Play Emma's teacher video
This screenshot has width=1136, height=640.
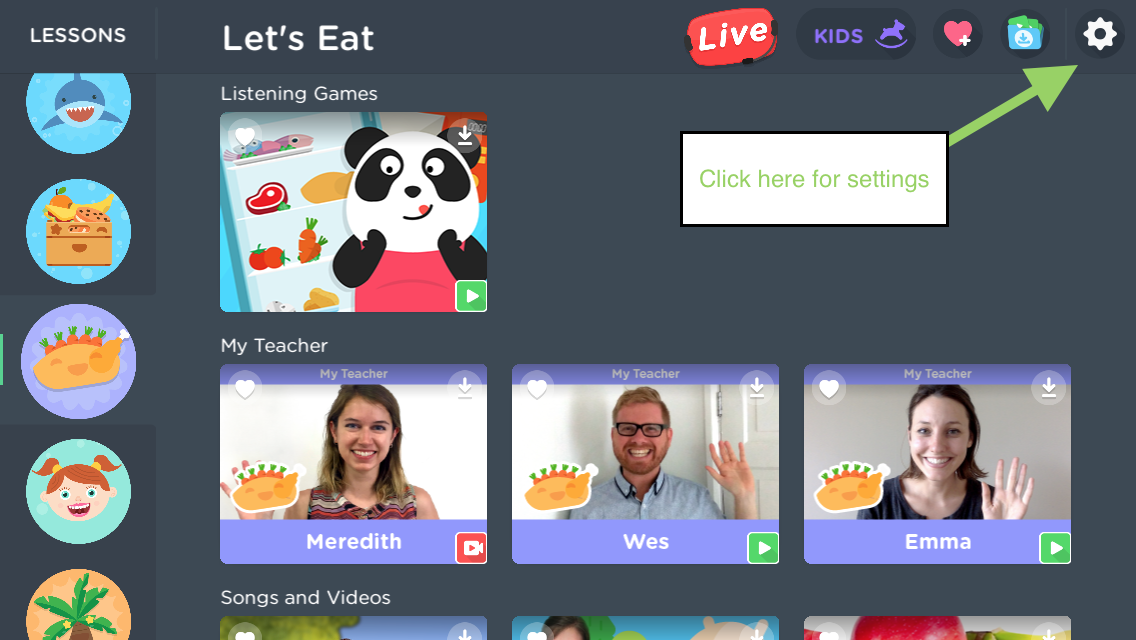coord(1055,548)
